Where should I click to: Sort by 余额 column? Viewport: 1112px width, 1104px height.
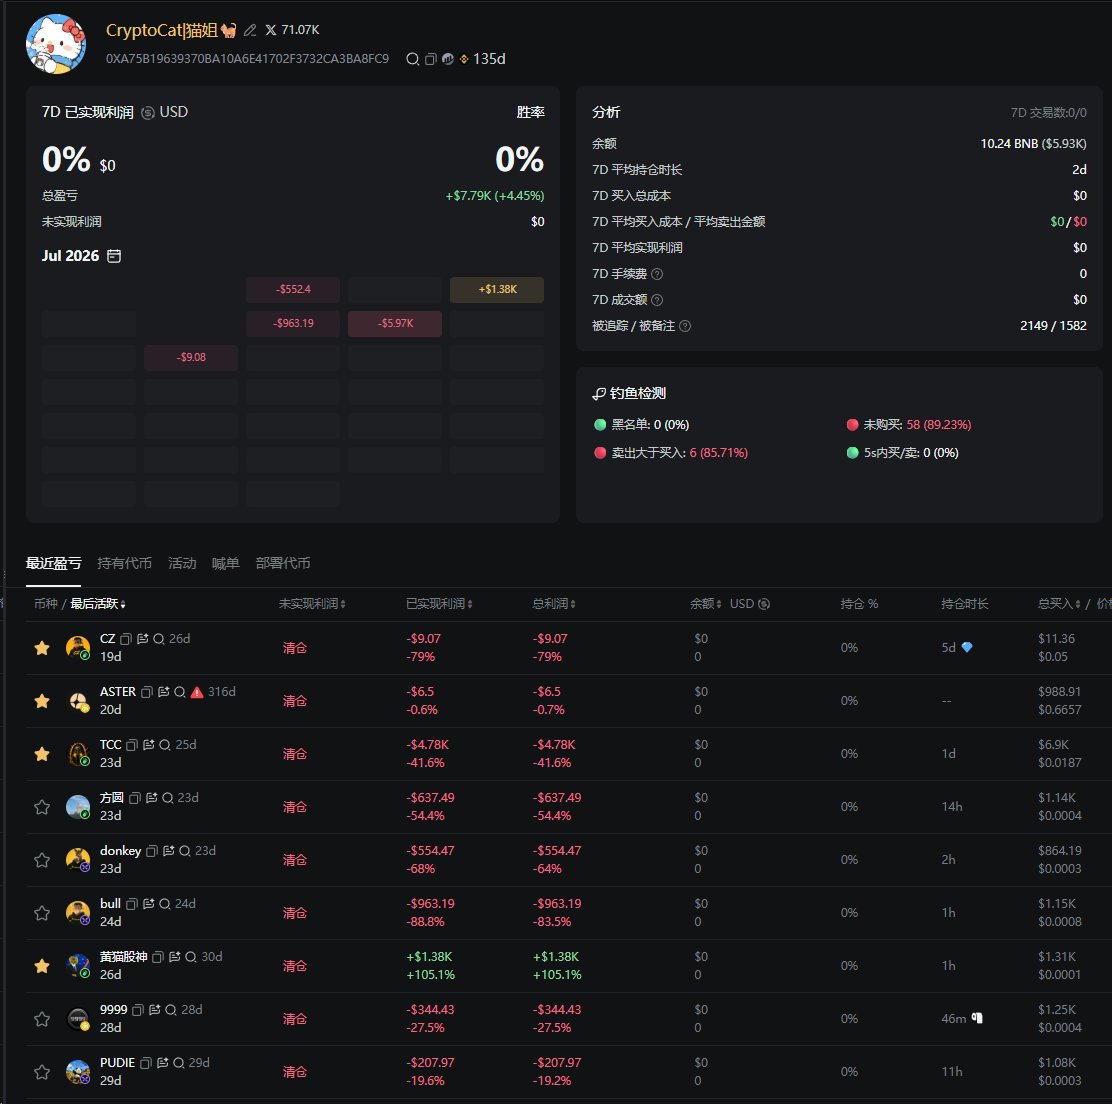(706, 604)
